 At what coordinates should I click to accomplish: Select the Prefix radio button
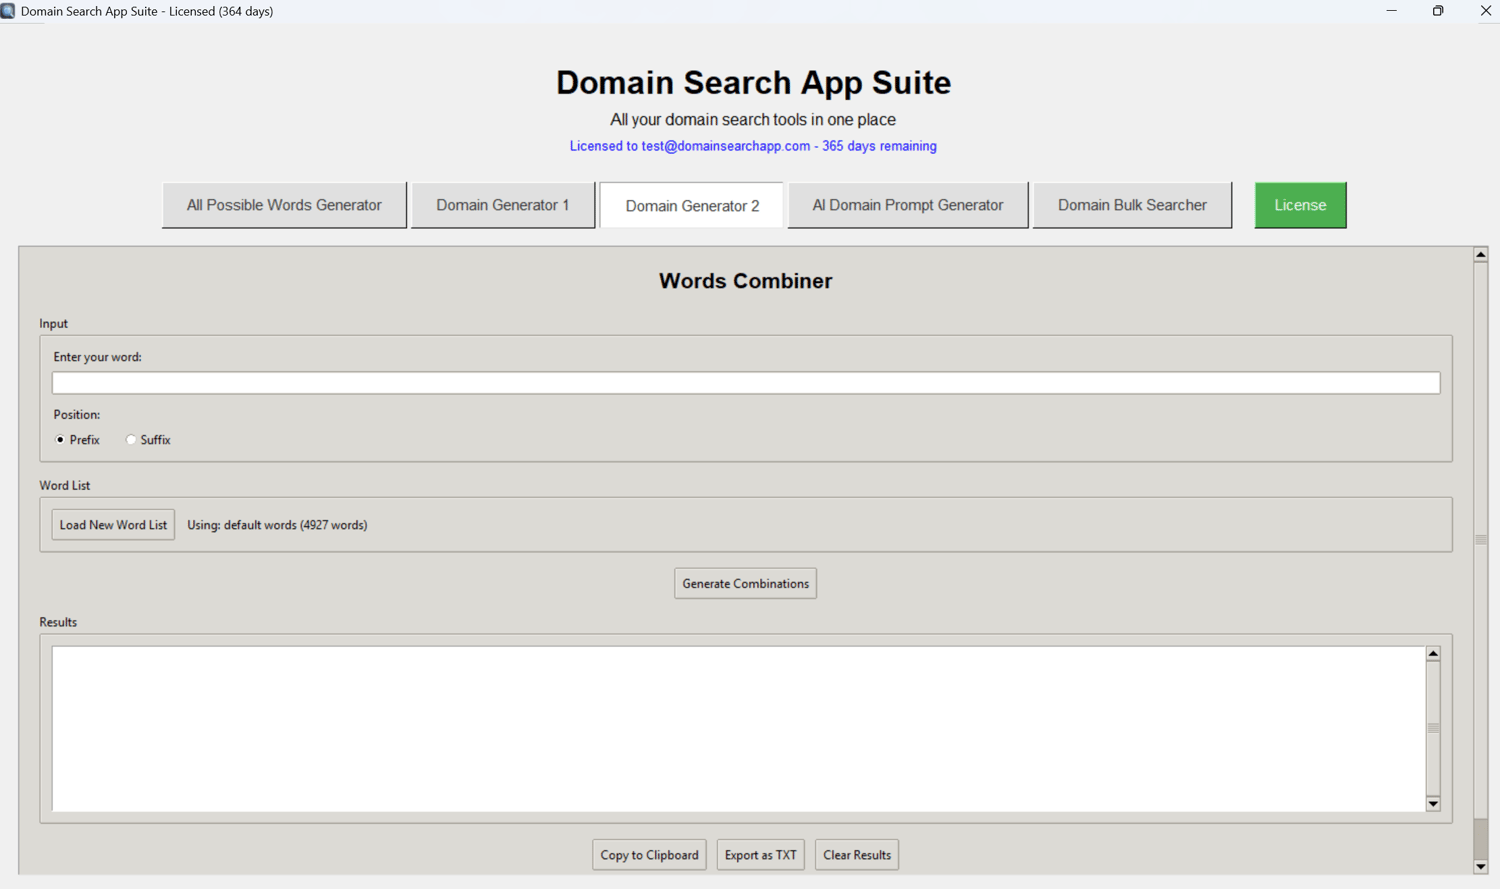[61, 440]
